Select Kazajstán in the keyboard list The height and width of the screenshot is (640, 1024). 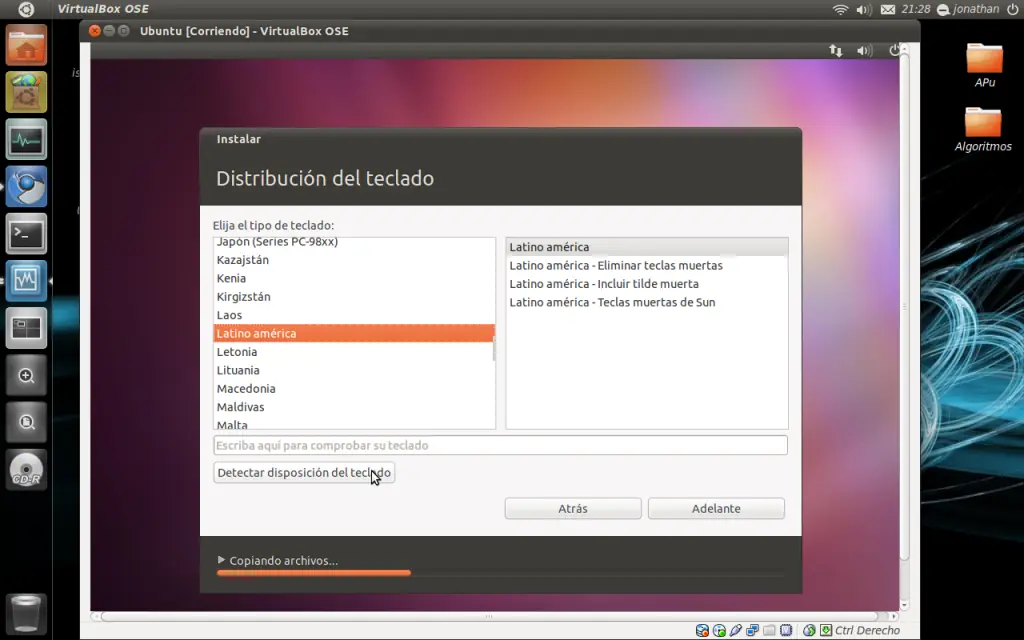[354, 259]
